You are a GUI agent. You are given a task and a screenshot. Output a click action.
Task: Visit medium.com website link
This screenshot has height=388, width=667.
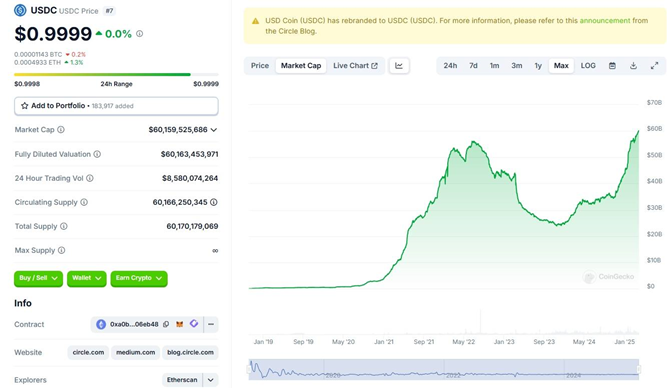[135, 352]
